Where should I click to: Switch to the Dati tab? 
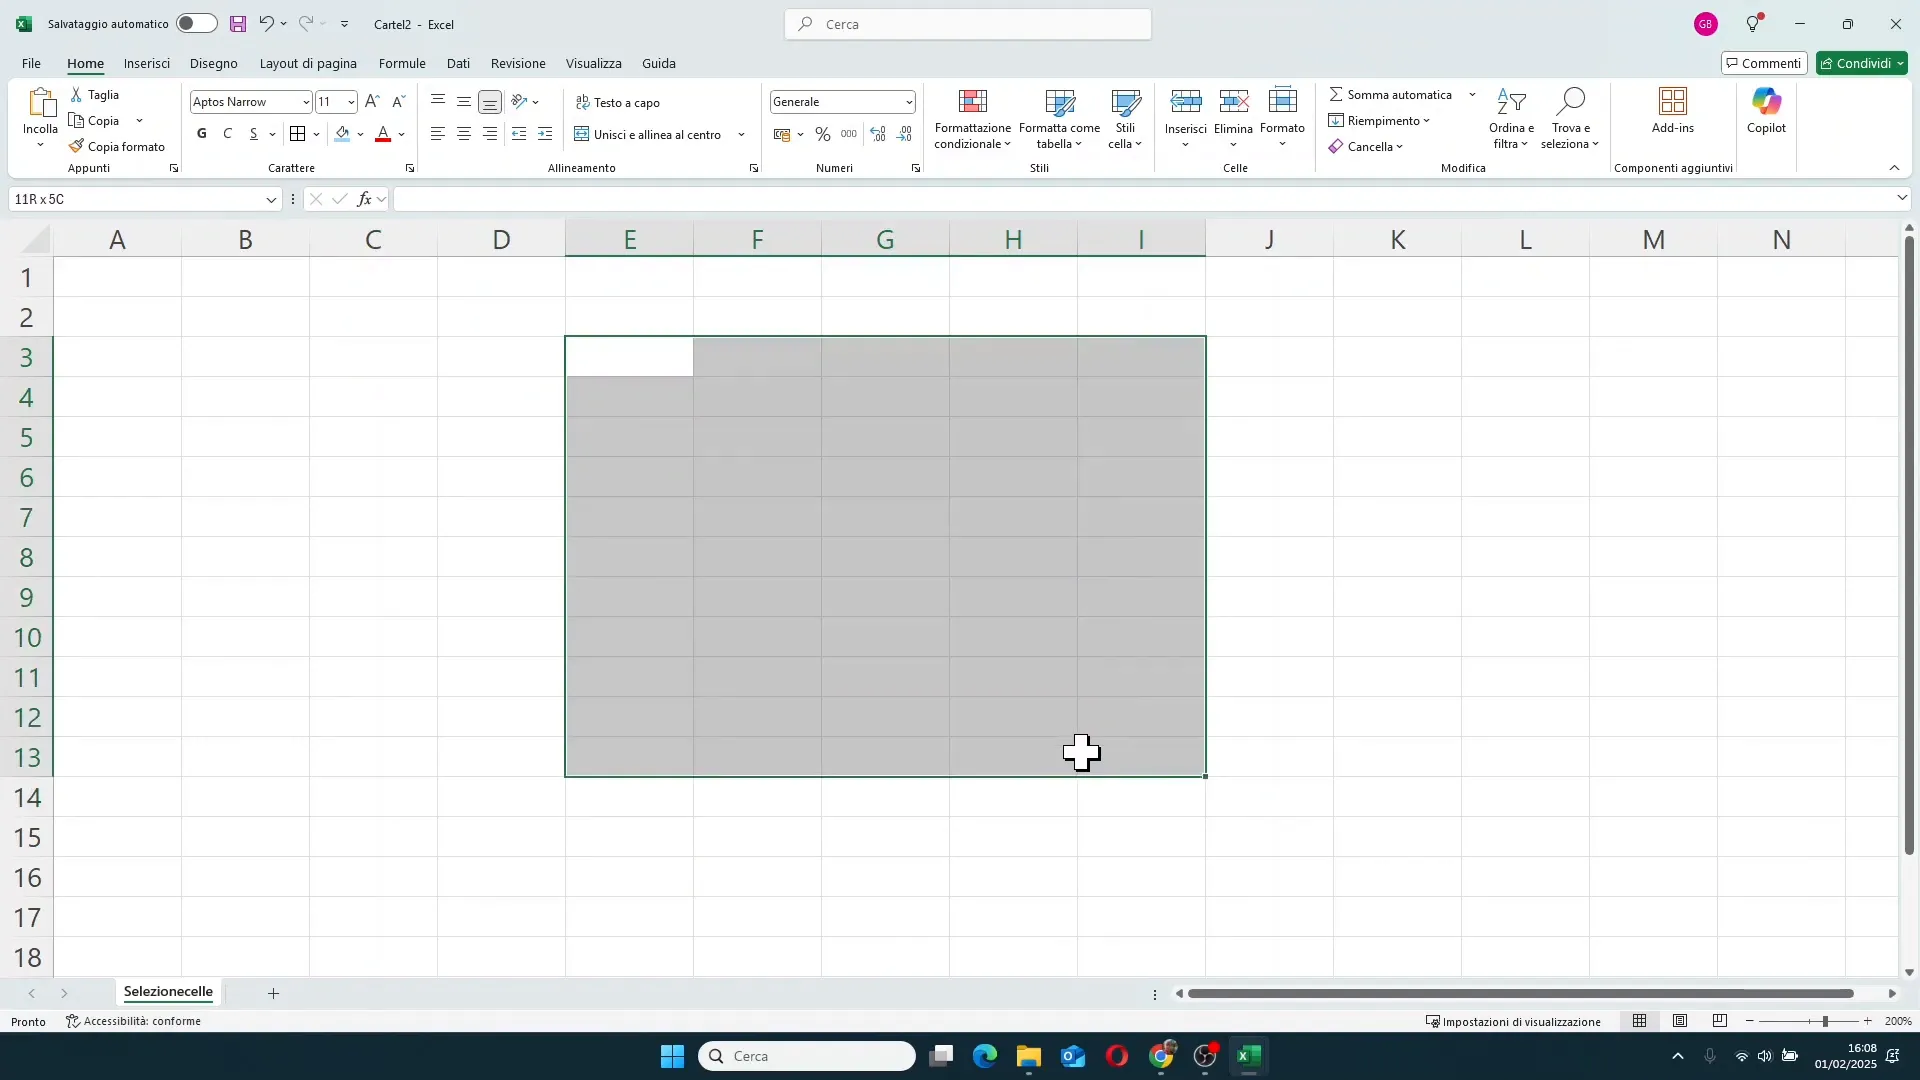(x=458, y=63)
